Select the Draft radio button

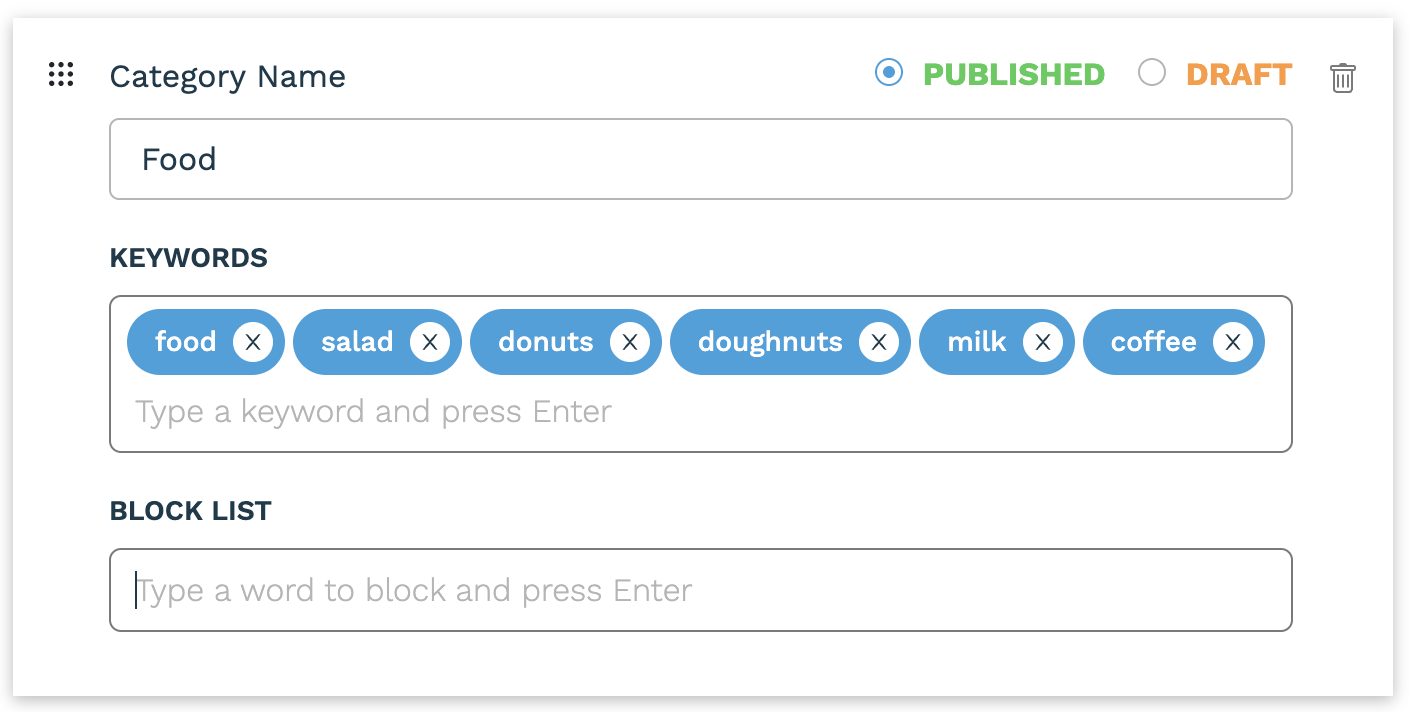[1152, 72]
